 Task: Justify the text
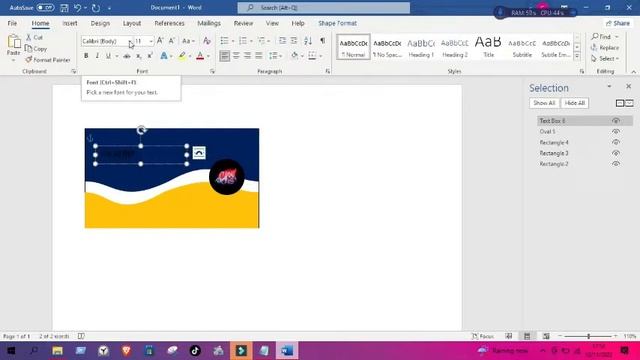tap(259, 56)
